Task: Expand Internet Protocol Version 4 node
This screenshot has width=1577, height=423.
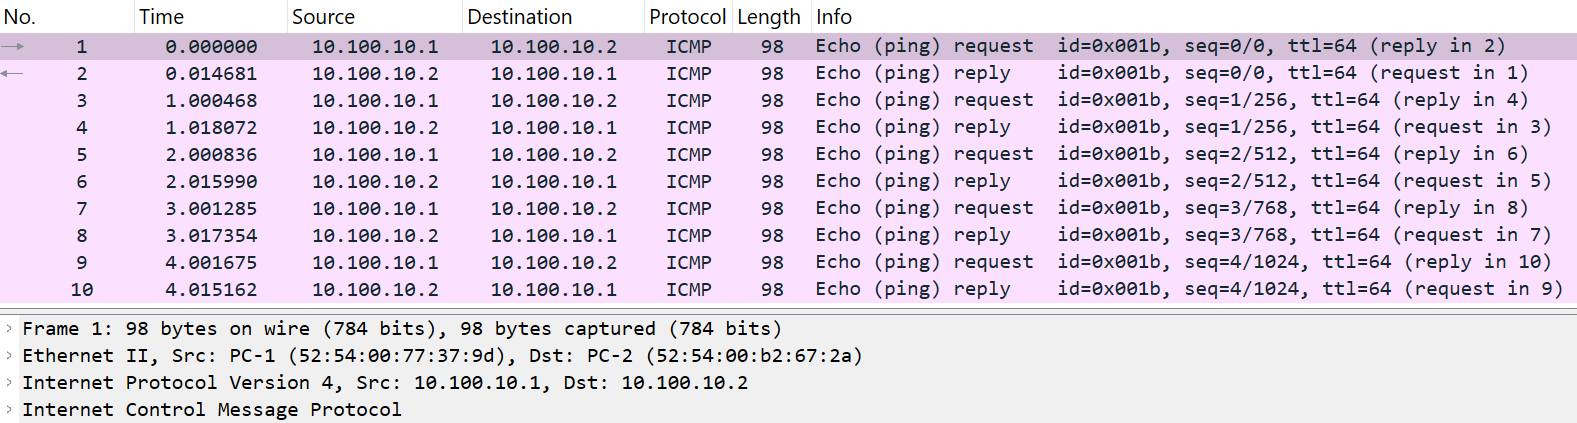Action: (x=9, y=383)
